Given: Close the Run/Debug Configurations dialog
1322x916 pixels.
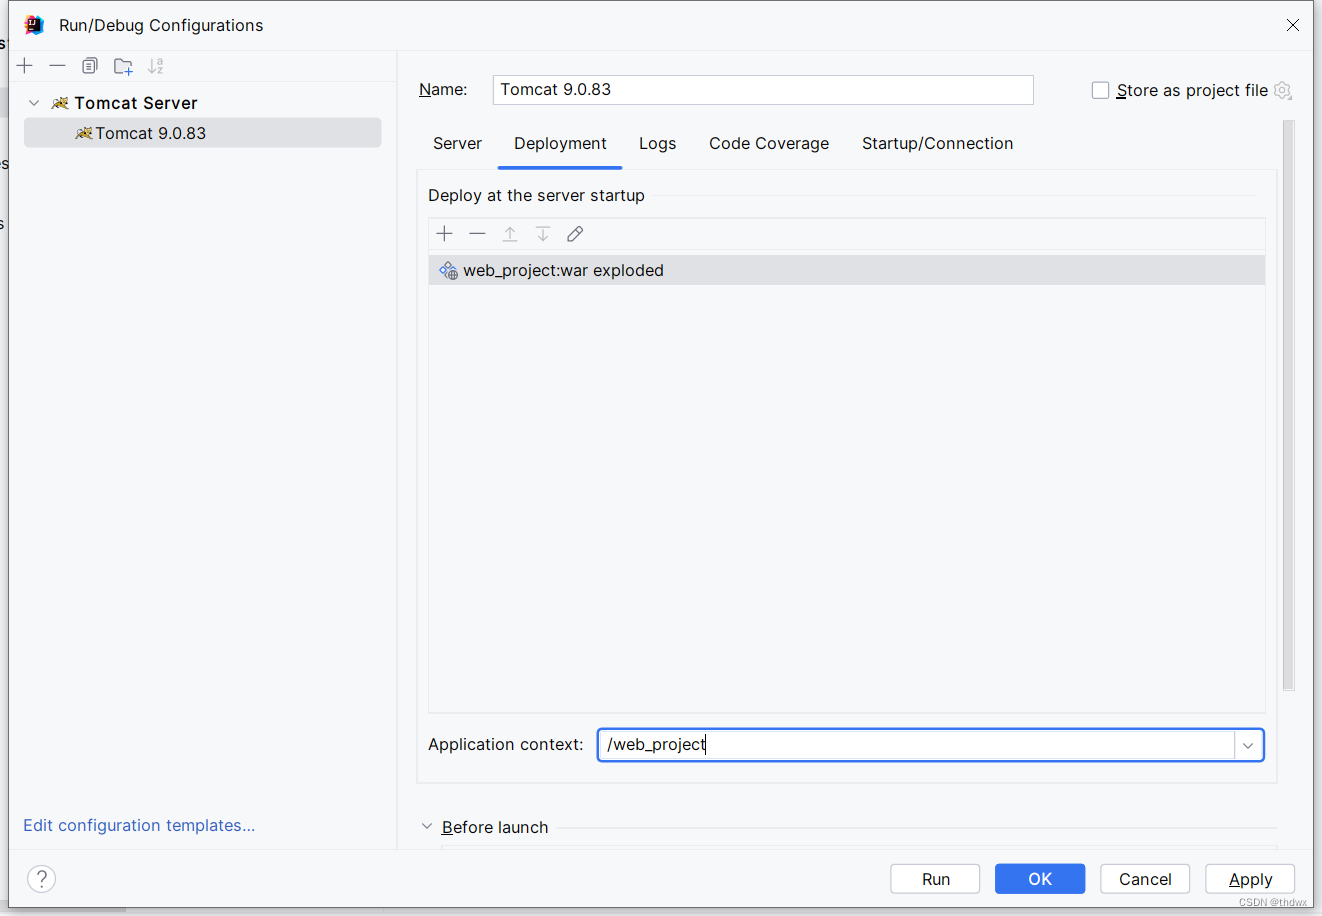Looking at the screenshot, I should pyautogui.click(x=1293, y=25).
